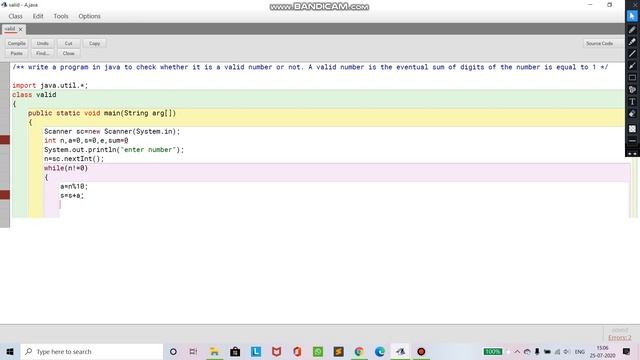Click the public static void main line
Image resolution: width=640 pixels, height=360 pixels.
102,113
